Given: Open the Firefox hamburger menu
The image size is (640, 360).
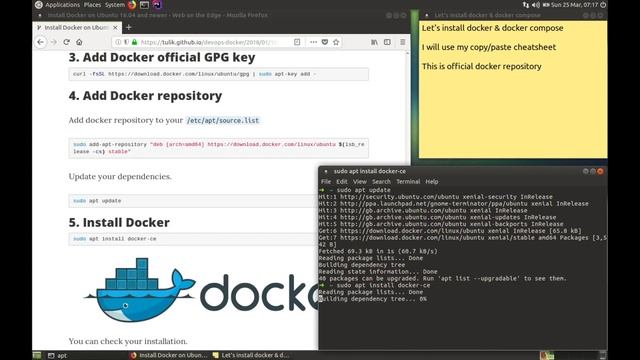Looking at the screenshot, I should [402, 42].
